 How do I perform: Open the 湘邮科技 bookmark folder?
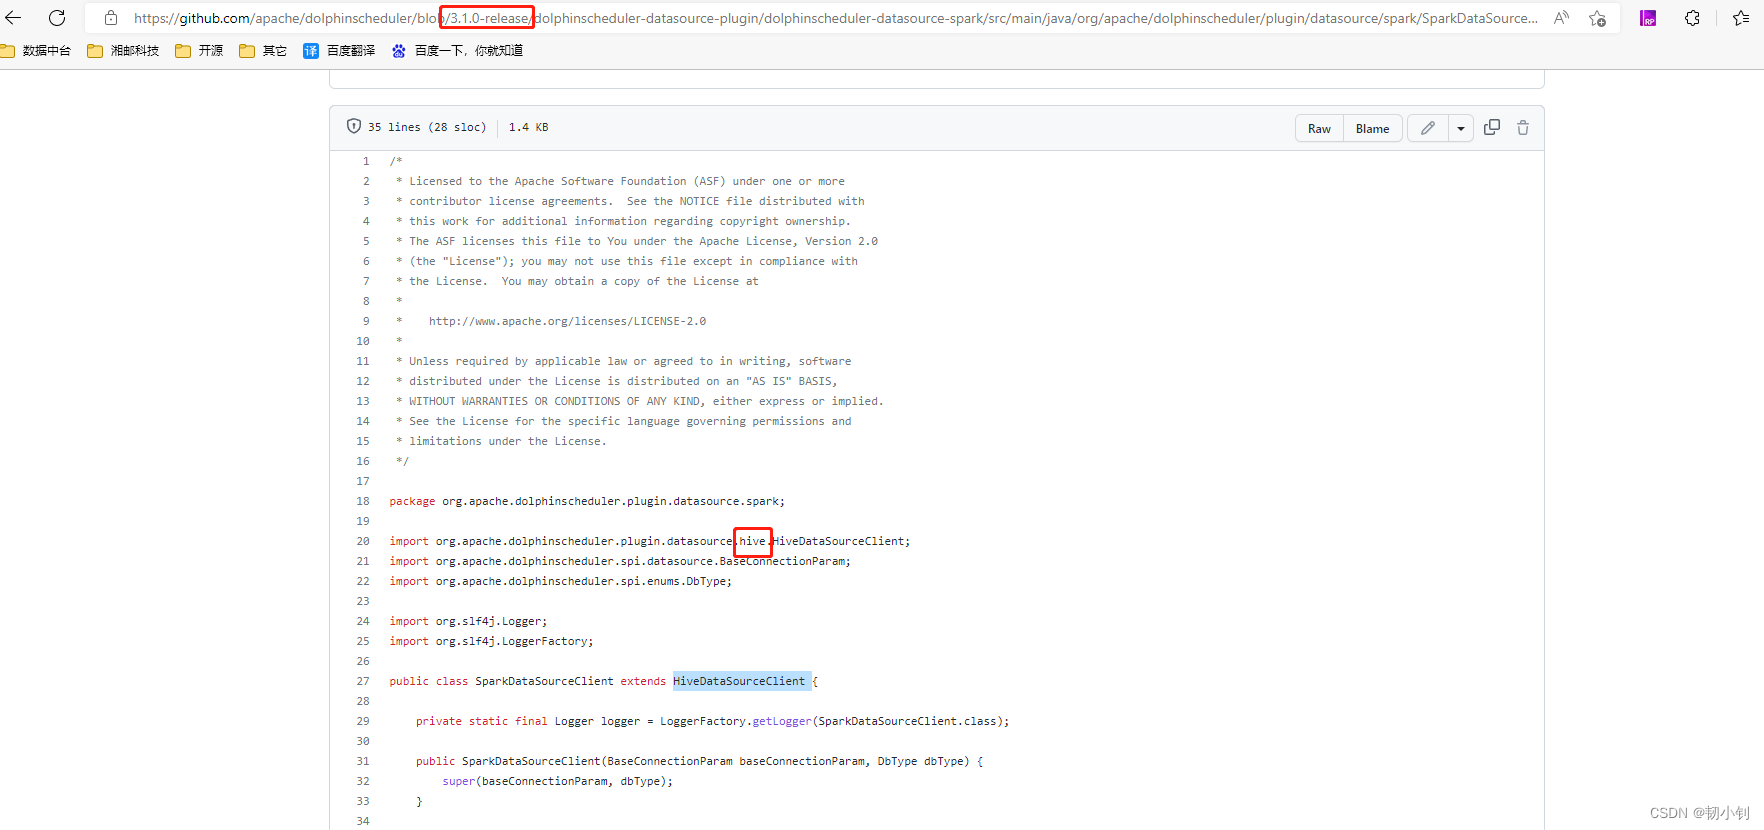[x=123, y=50]
